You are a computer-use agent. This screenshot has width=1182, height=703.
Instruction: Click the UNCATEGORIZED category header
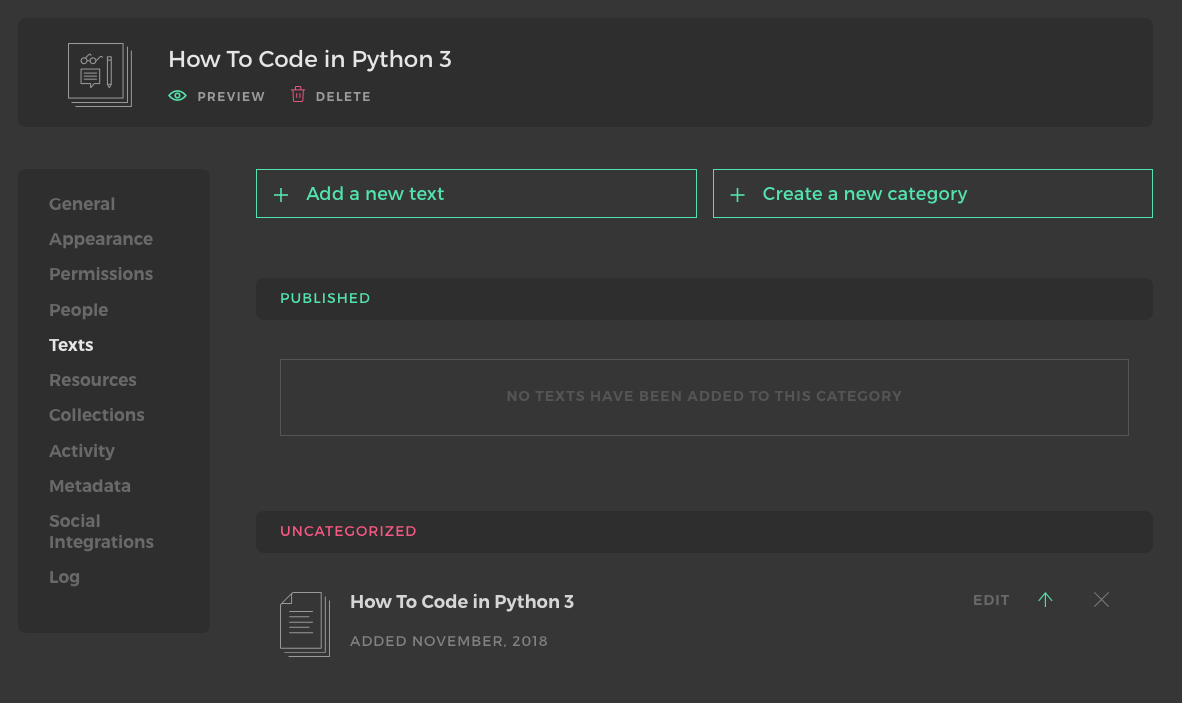coord(704,532)
